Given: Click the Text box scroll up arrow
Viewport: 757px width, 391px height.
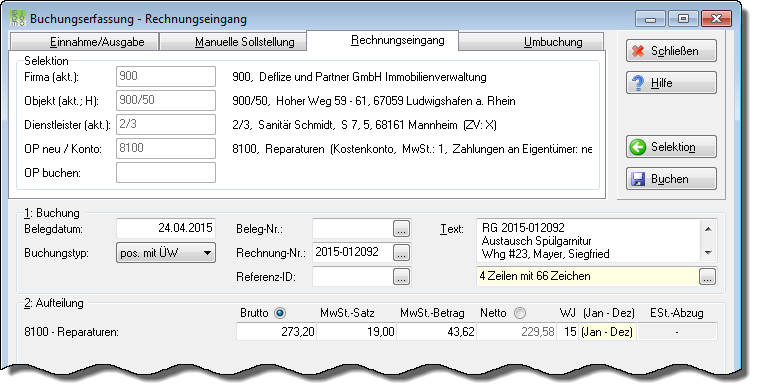Looking at the screenshot, I should 708,229.
